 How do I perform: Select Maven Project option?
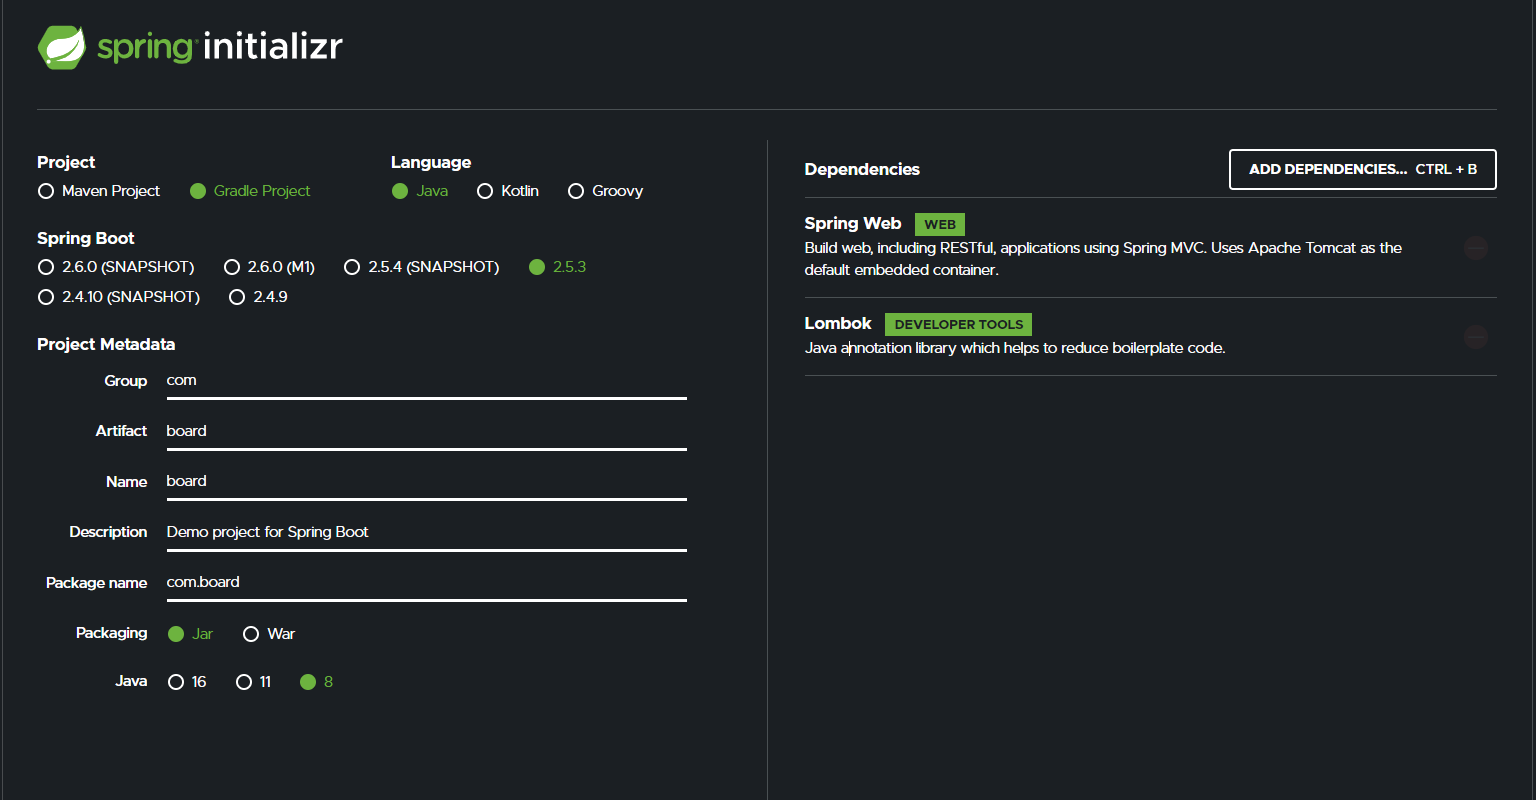point(99,191)
